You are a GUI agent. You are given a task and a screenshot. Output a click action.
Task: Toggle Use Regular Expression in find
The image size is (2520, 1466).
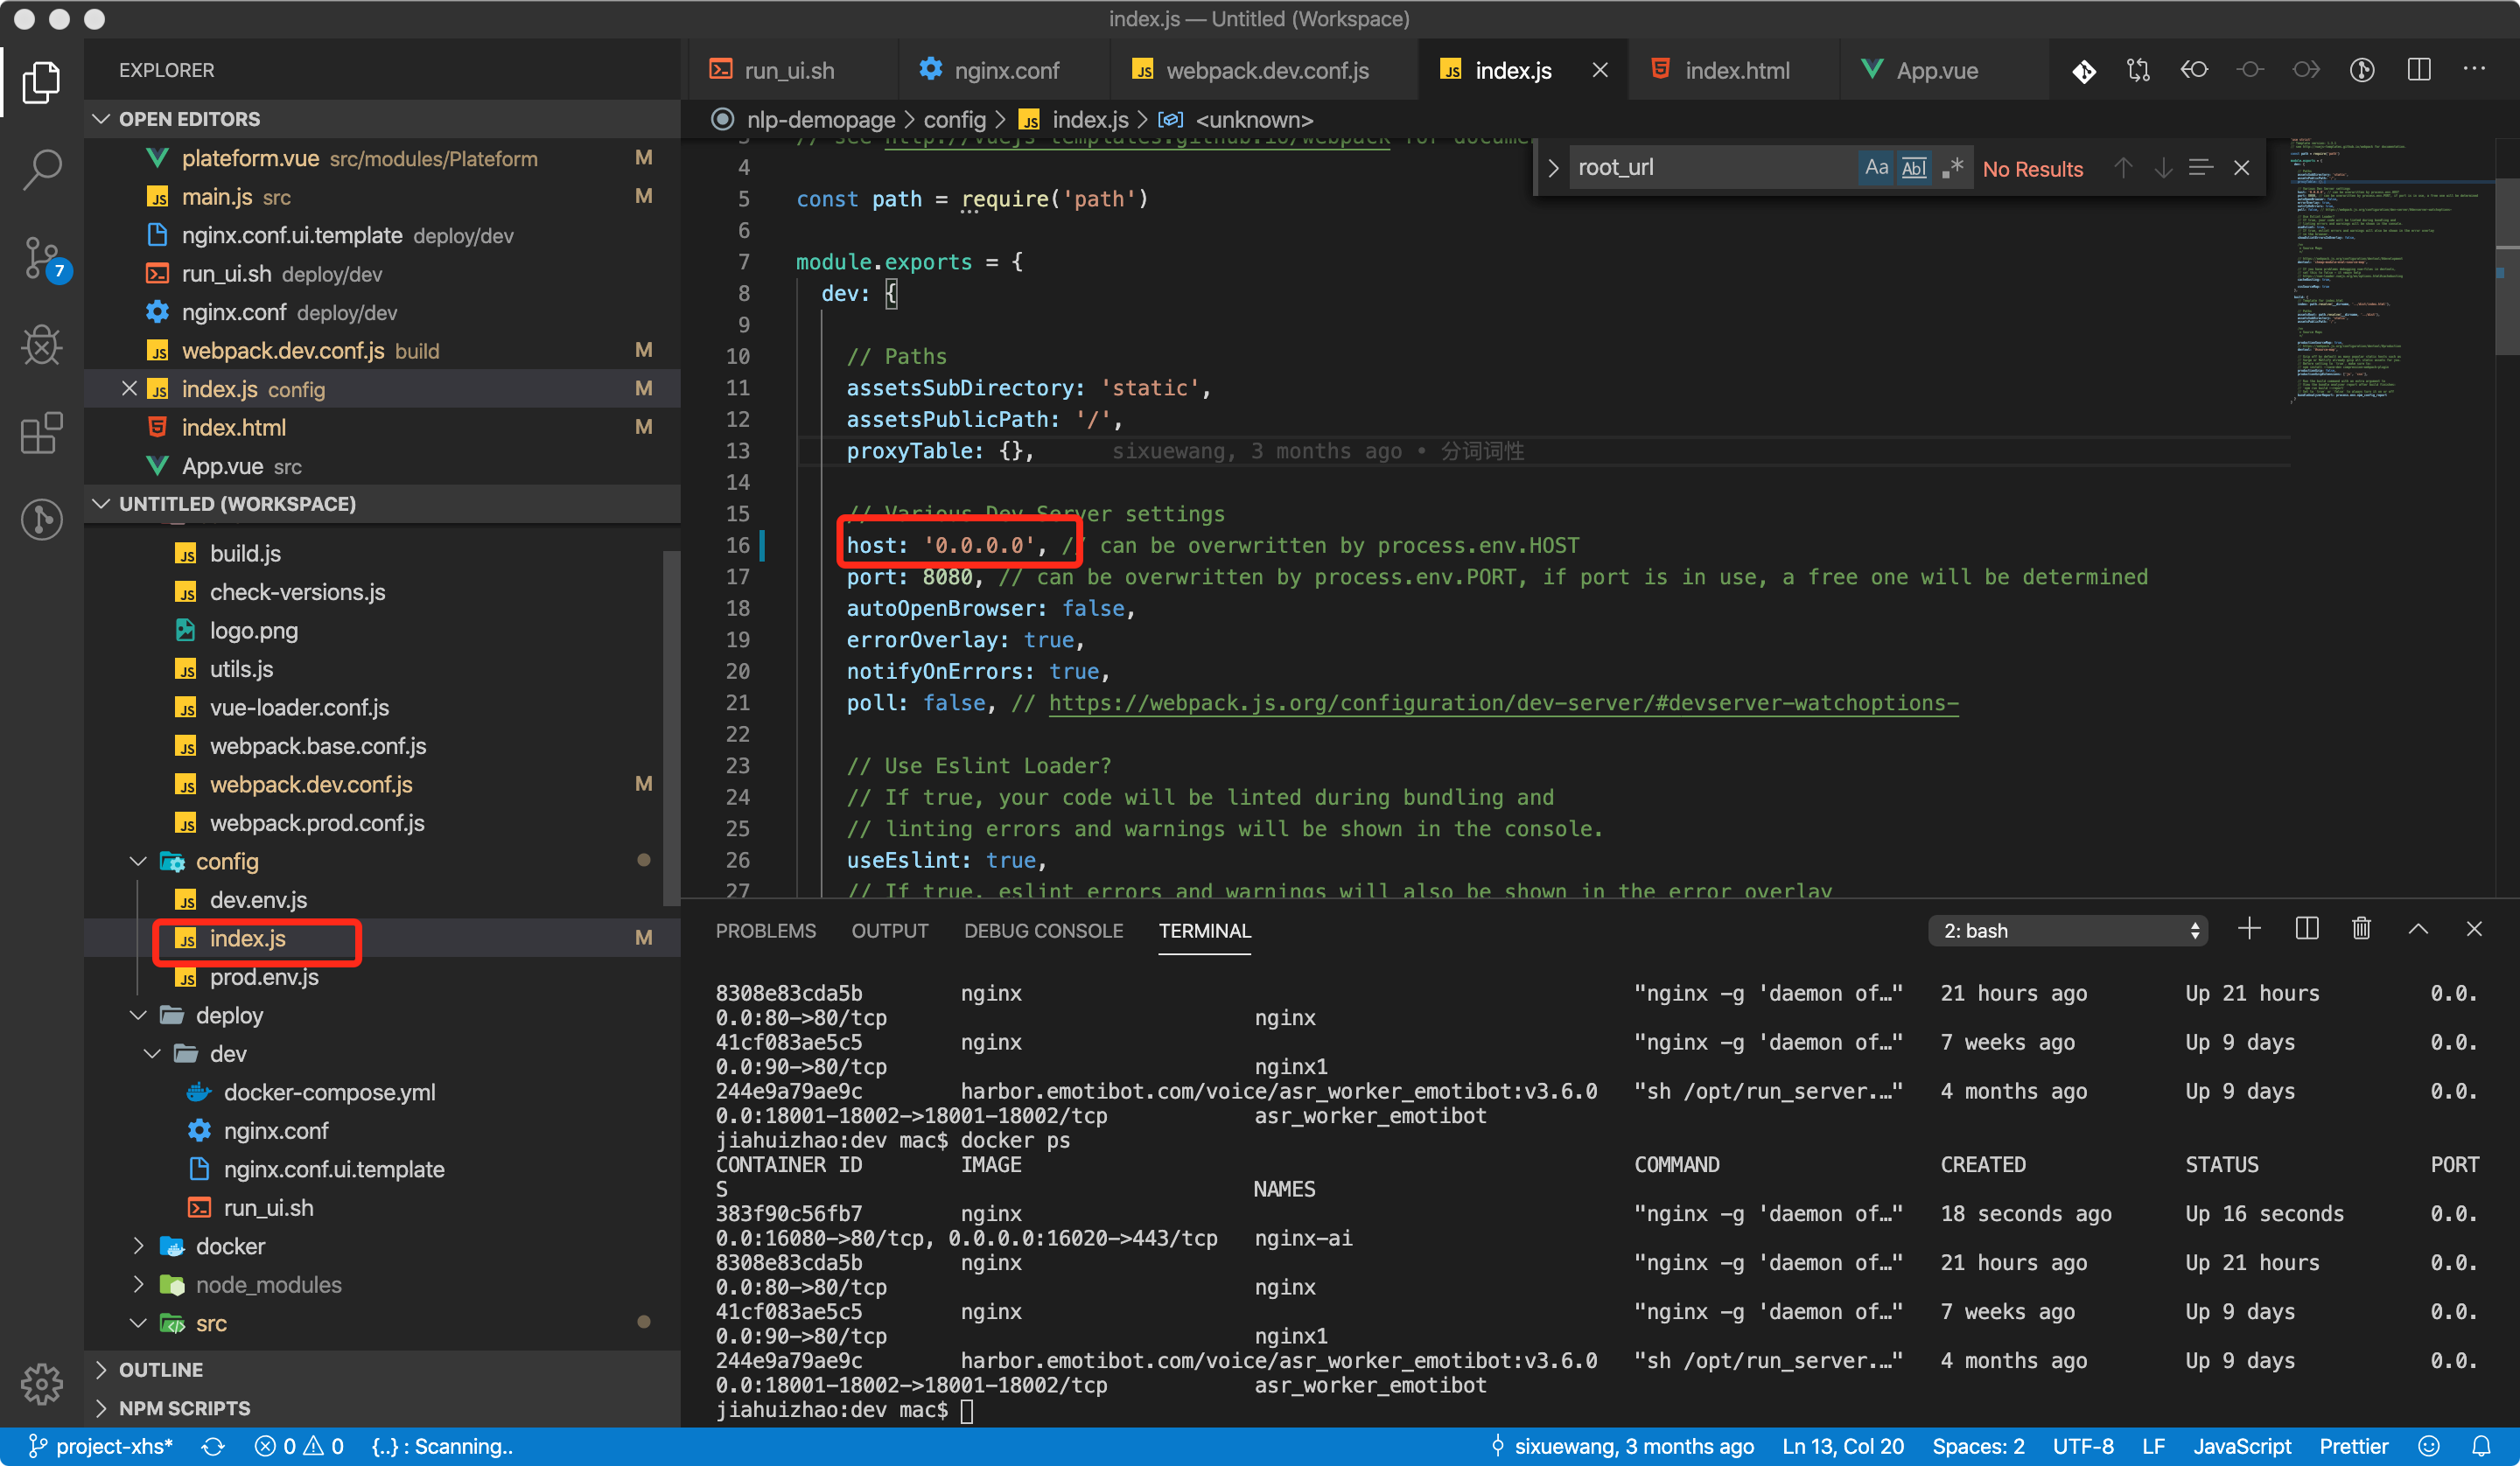1952,168
